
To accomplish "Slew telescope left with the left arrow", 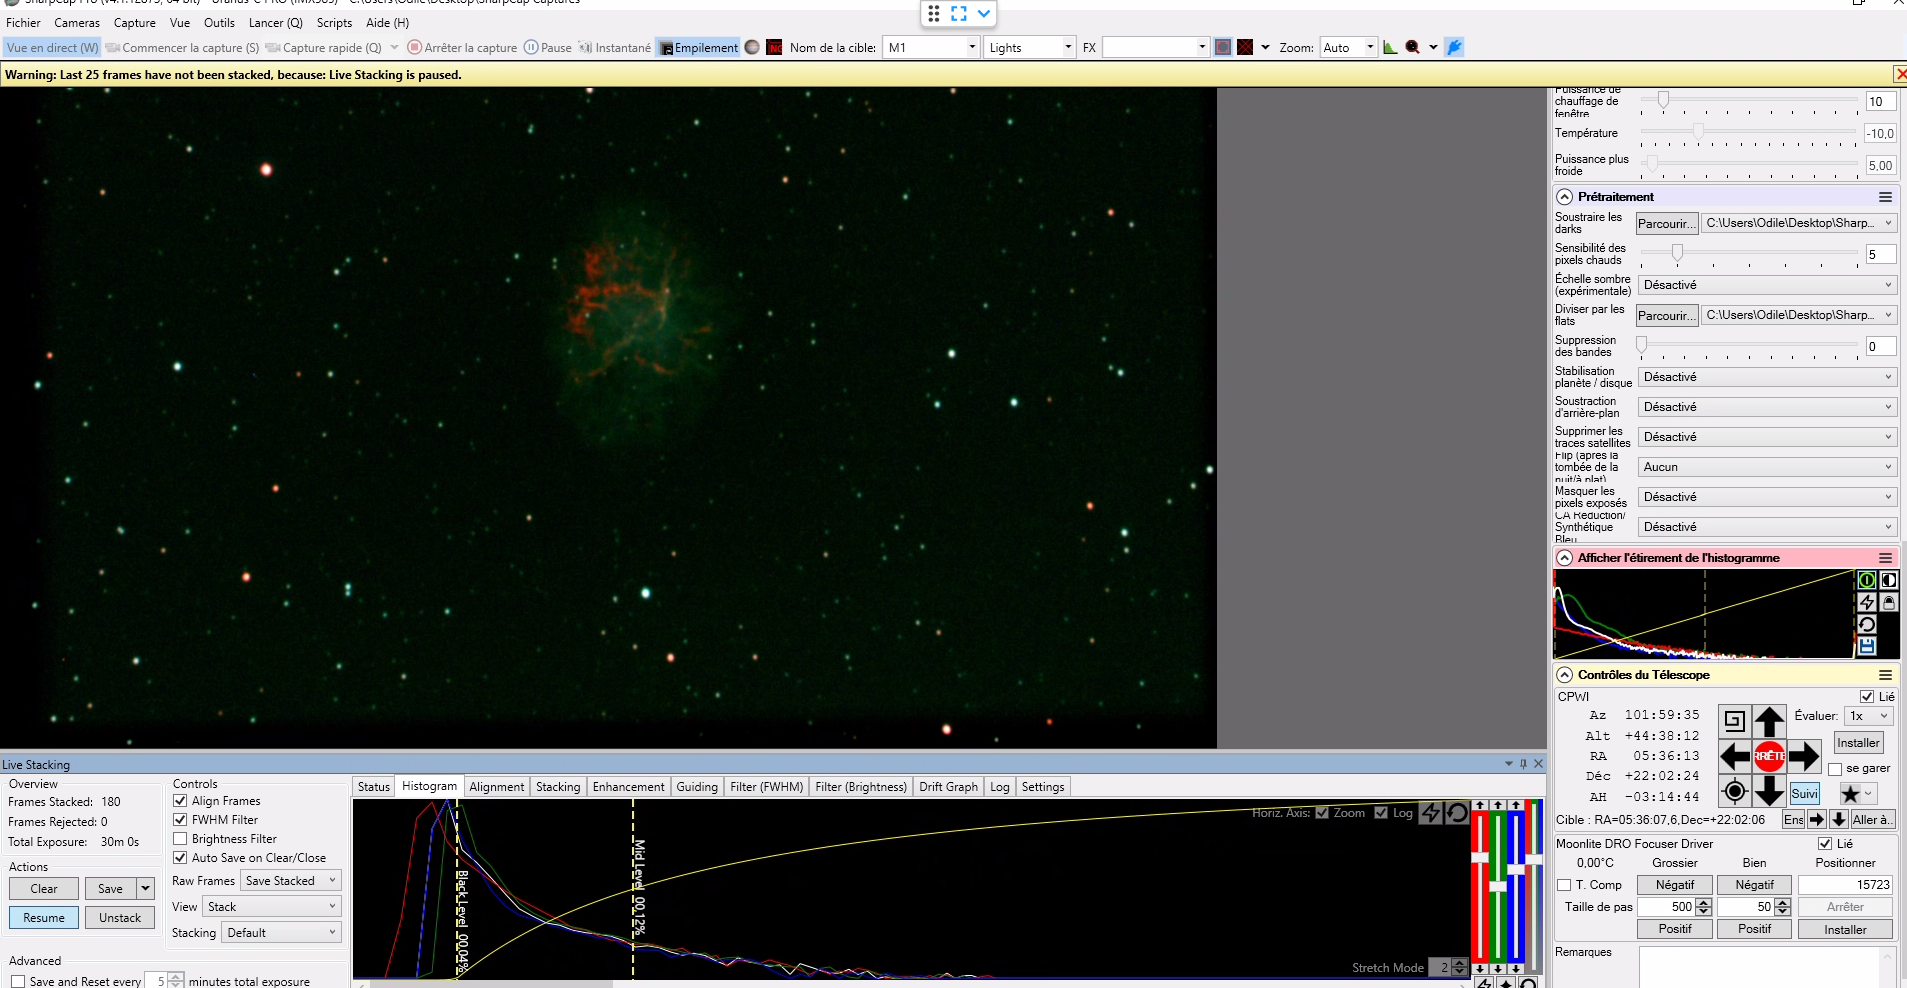I will click(1735, 756).
